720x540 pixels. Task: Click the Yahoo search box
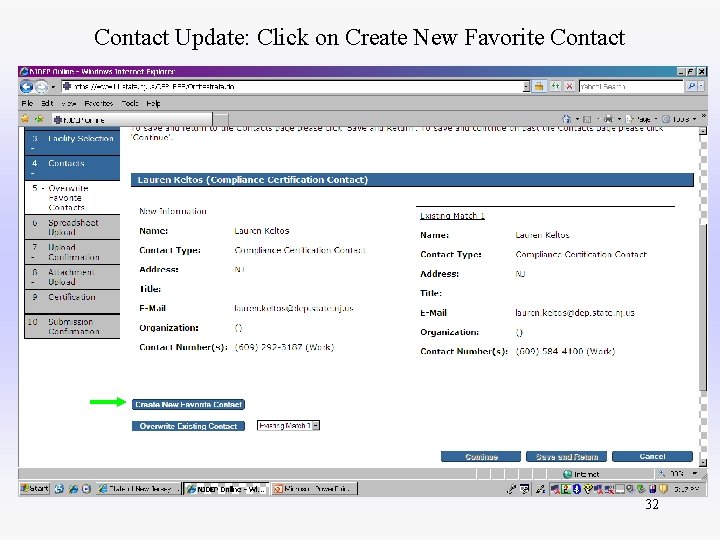coord(631,86)
